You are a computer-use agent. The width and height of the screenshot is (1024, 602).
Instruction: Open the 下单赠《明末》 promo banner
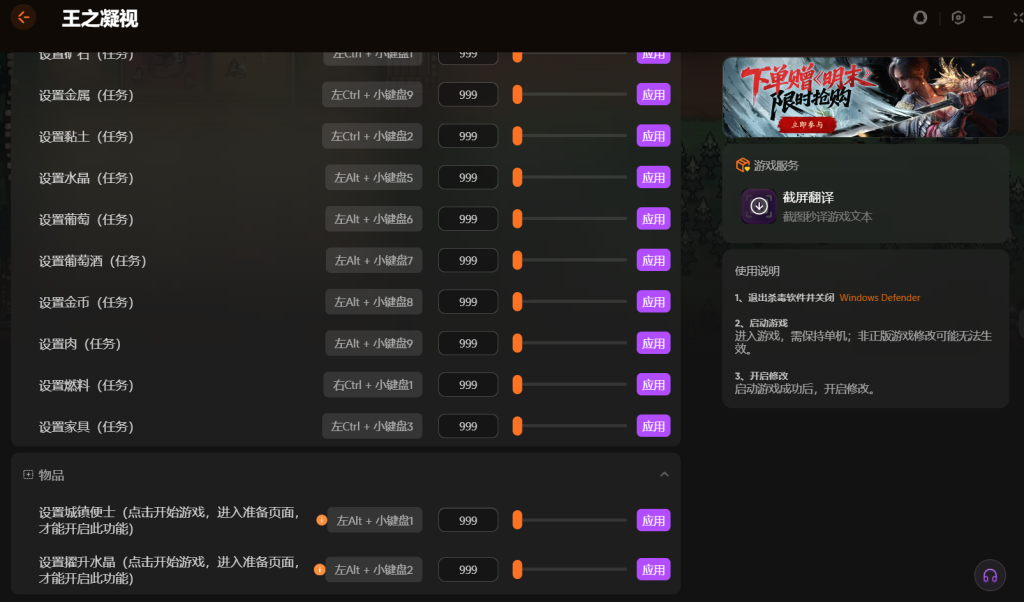point(866,97)
